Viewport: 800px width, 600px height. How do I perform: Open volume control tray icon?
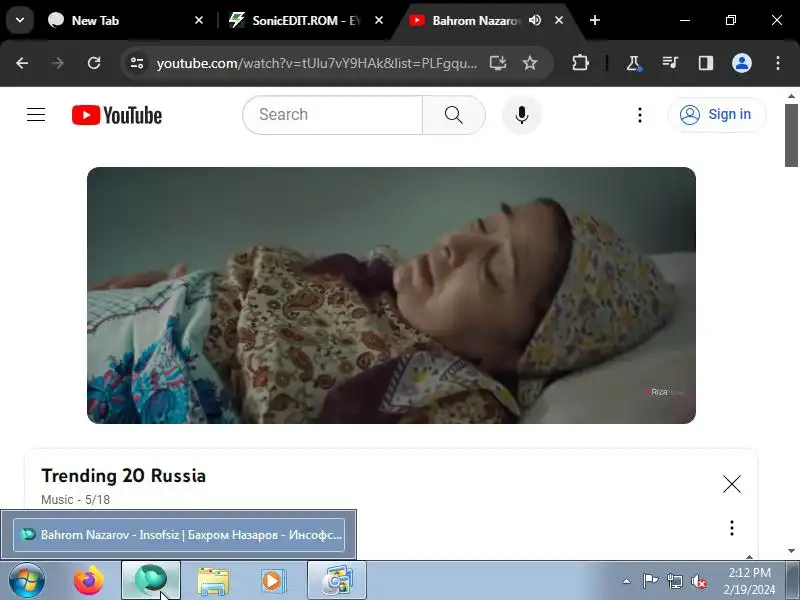pyautogui.click(x=698, y=581)
